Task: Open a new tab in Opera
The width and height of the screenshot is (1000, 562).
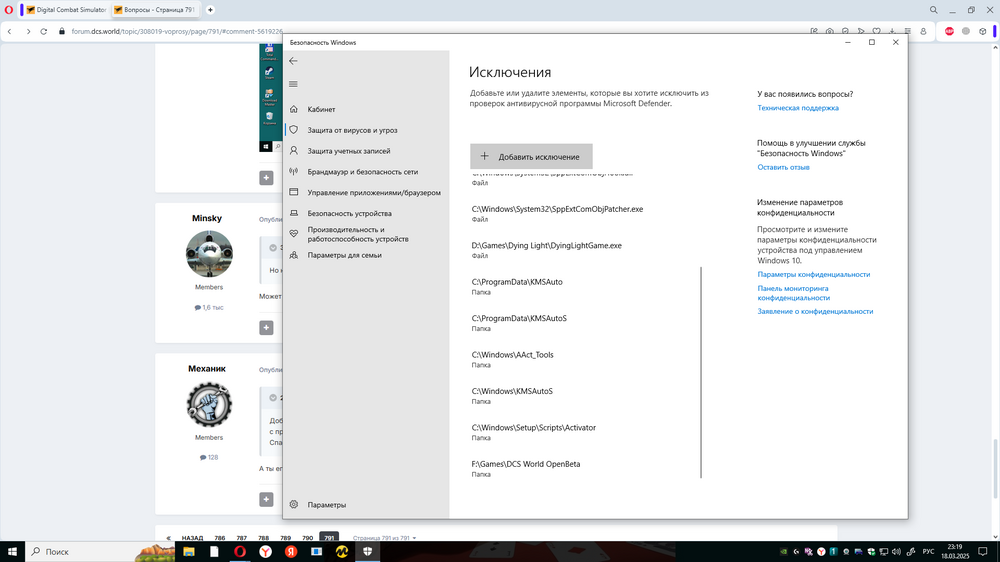Action: point(210,10)
